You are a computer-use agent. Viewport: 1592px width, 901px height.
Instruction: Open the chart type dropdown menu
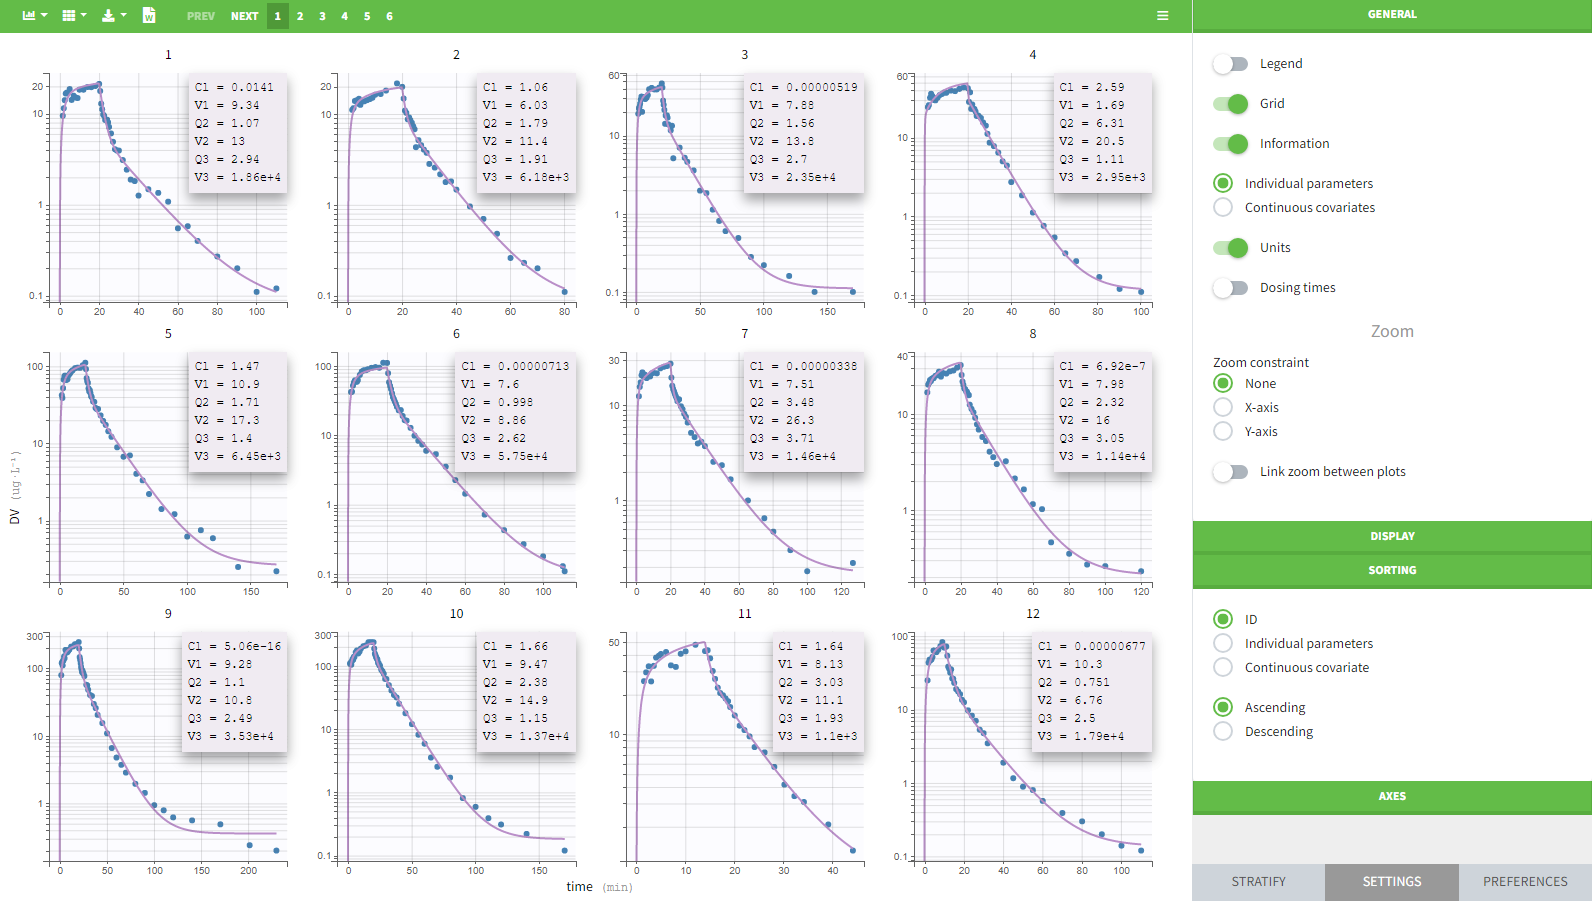(x=34, y=16)
